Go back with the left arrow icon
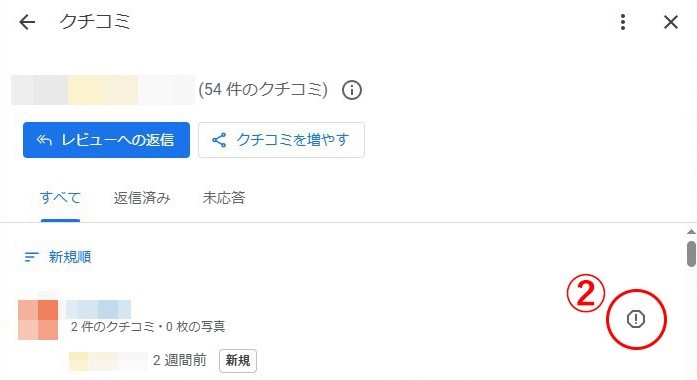697x380 pixels. tap(27, 22)
